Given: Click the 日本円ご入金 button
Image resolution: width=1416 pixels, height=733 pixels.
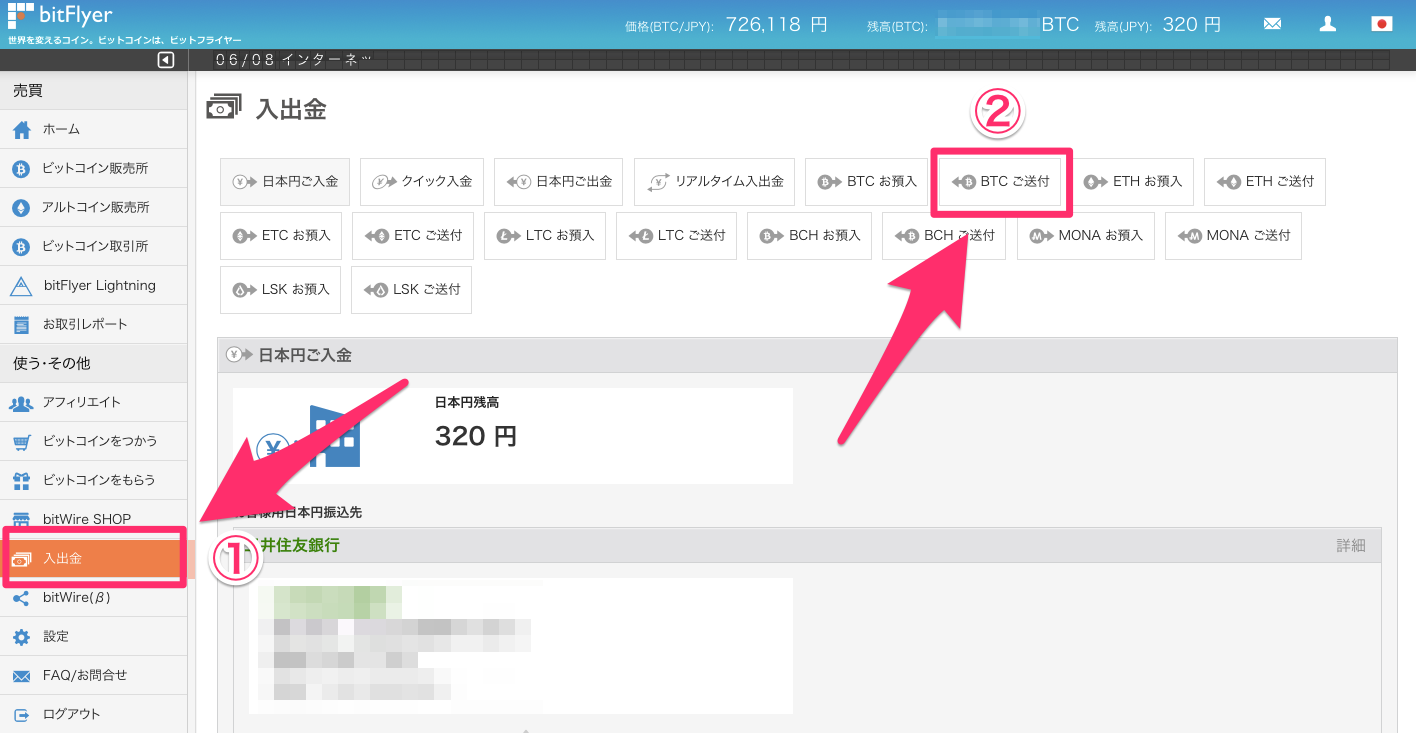Looking at the screenshot, I should click(x=285, y=182).
